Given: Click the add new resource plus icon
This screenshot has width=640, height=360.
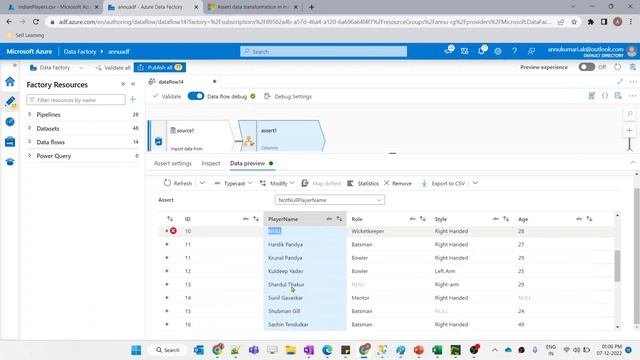Looking at the screenshot, I should [133, 100].
